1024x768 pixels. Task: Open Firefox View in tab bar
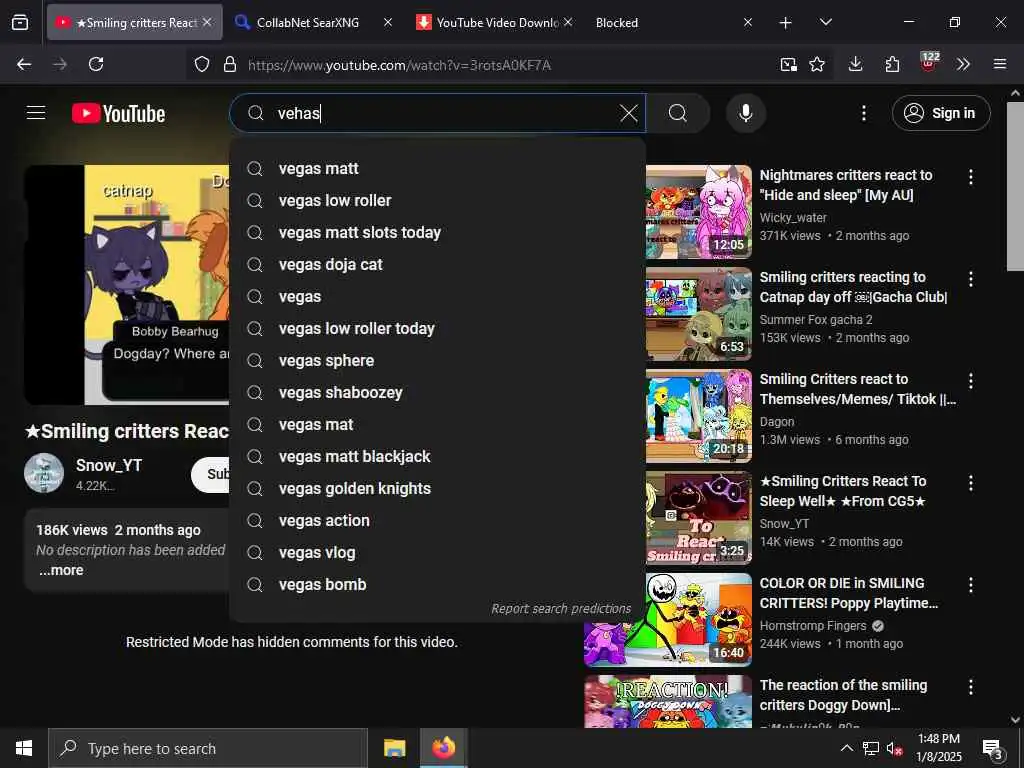pyautogui.click(x=20, y=23)
